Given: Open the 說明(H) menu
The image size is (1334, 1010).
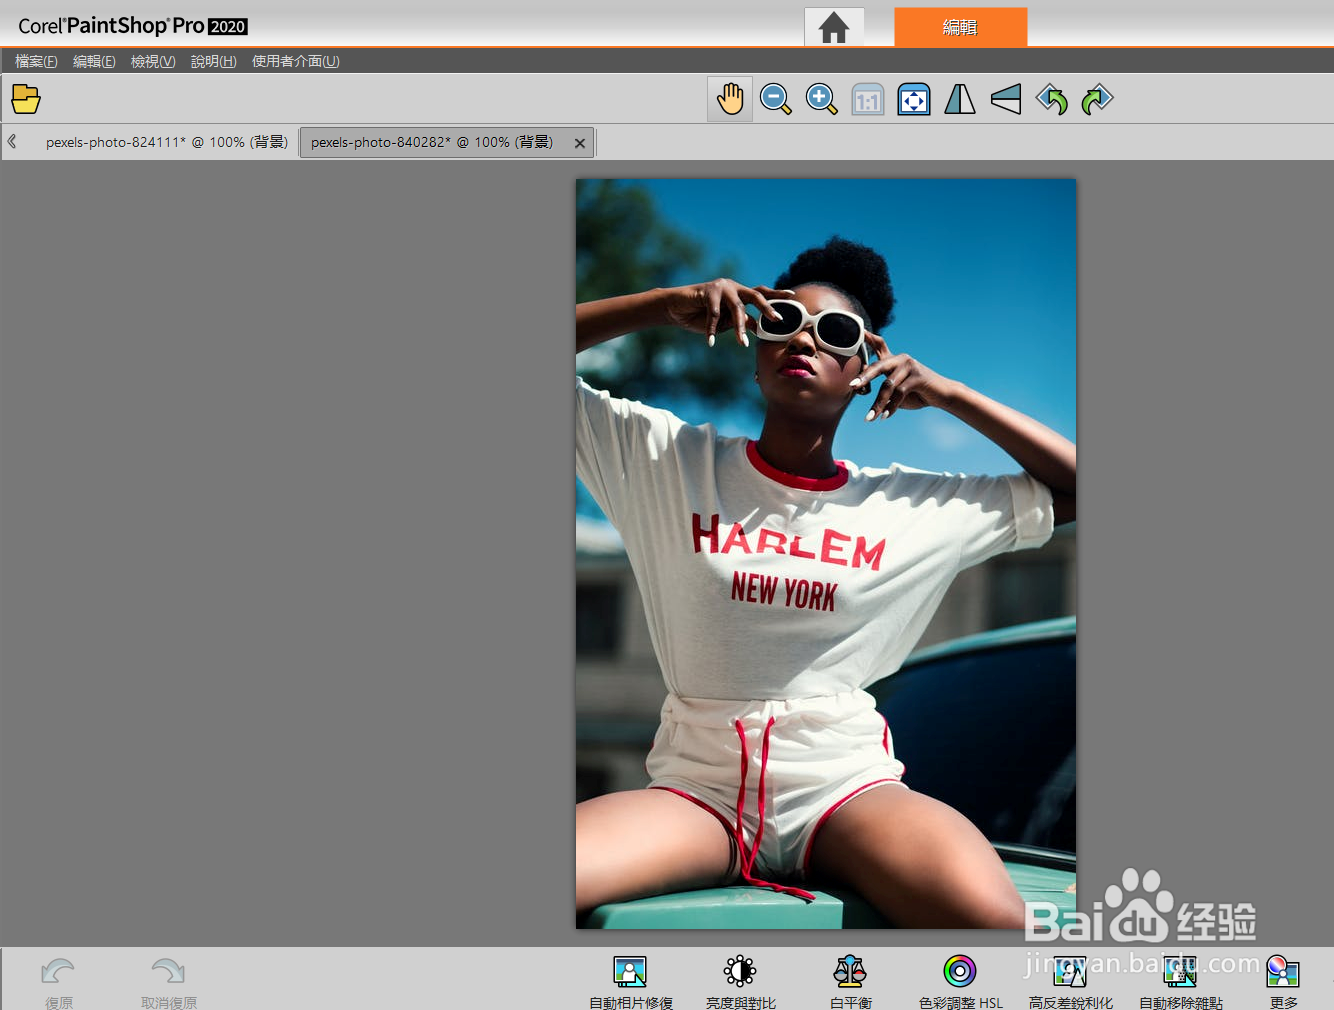Looking at the screenshot, I should click(x=214, y=61).
